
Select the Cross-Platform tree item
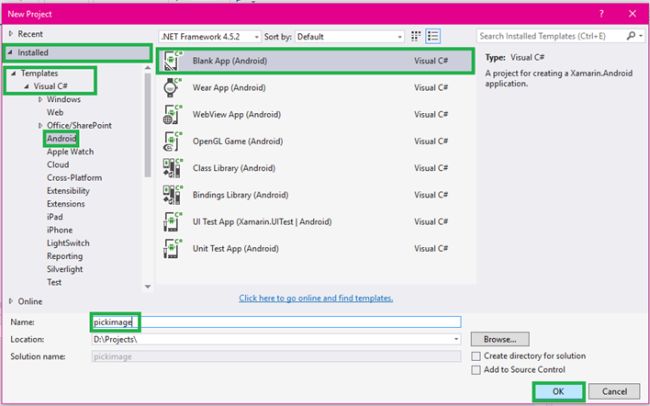[x=74, y=177]
